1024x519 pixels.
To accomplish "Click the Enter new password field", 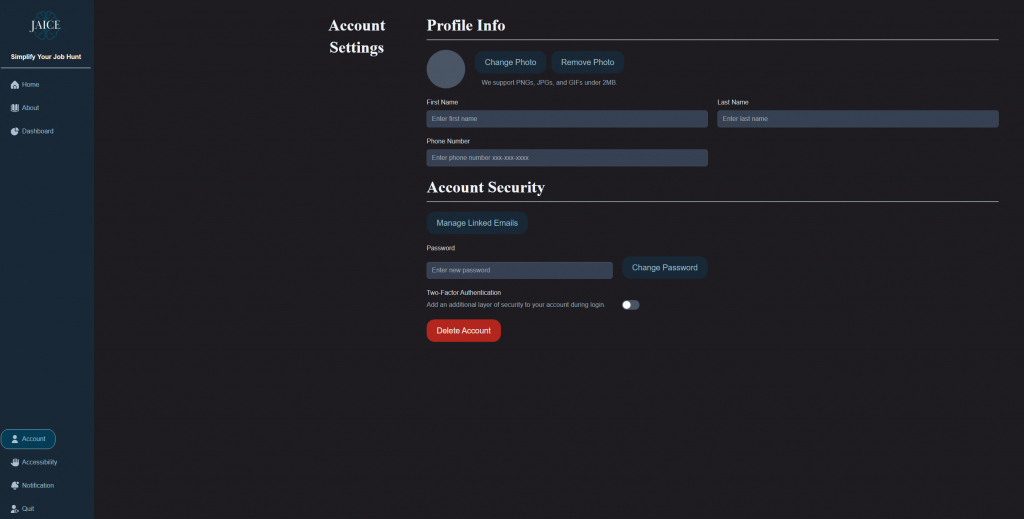I will (519, 270).
